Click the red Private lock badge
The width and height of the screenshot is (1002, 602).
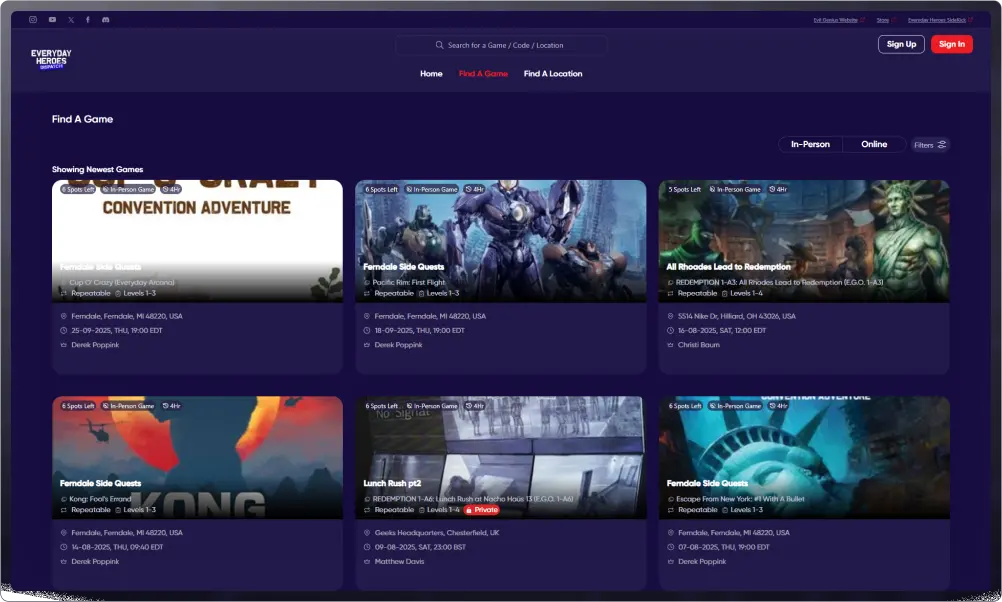481,510
